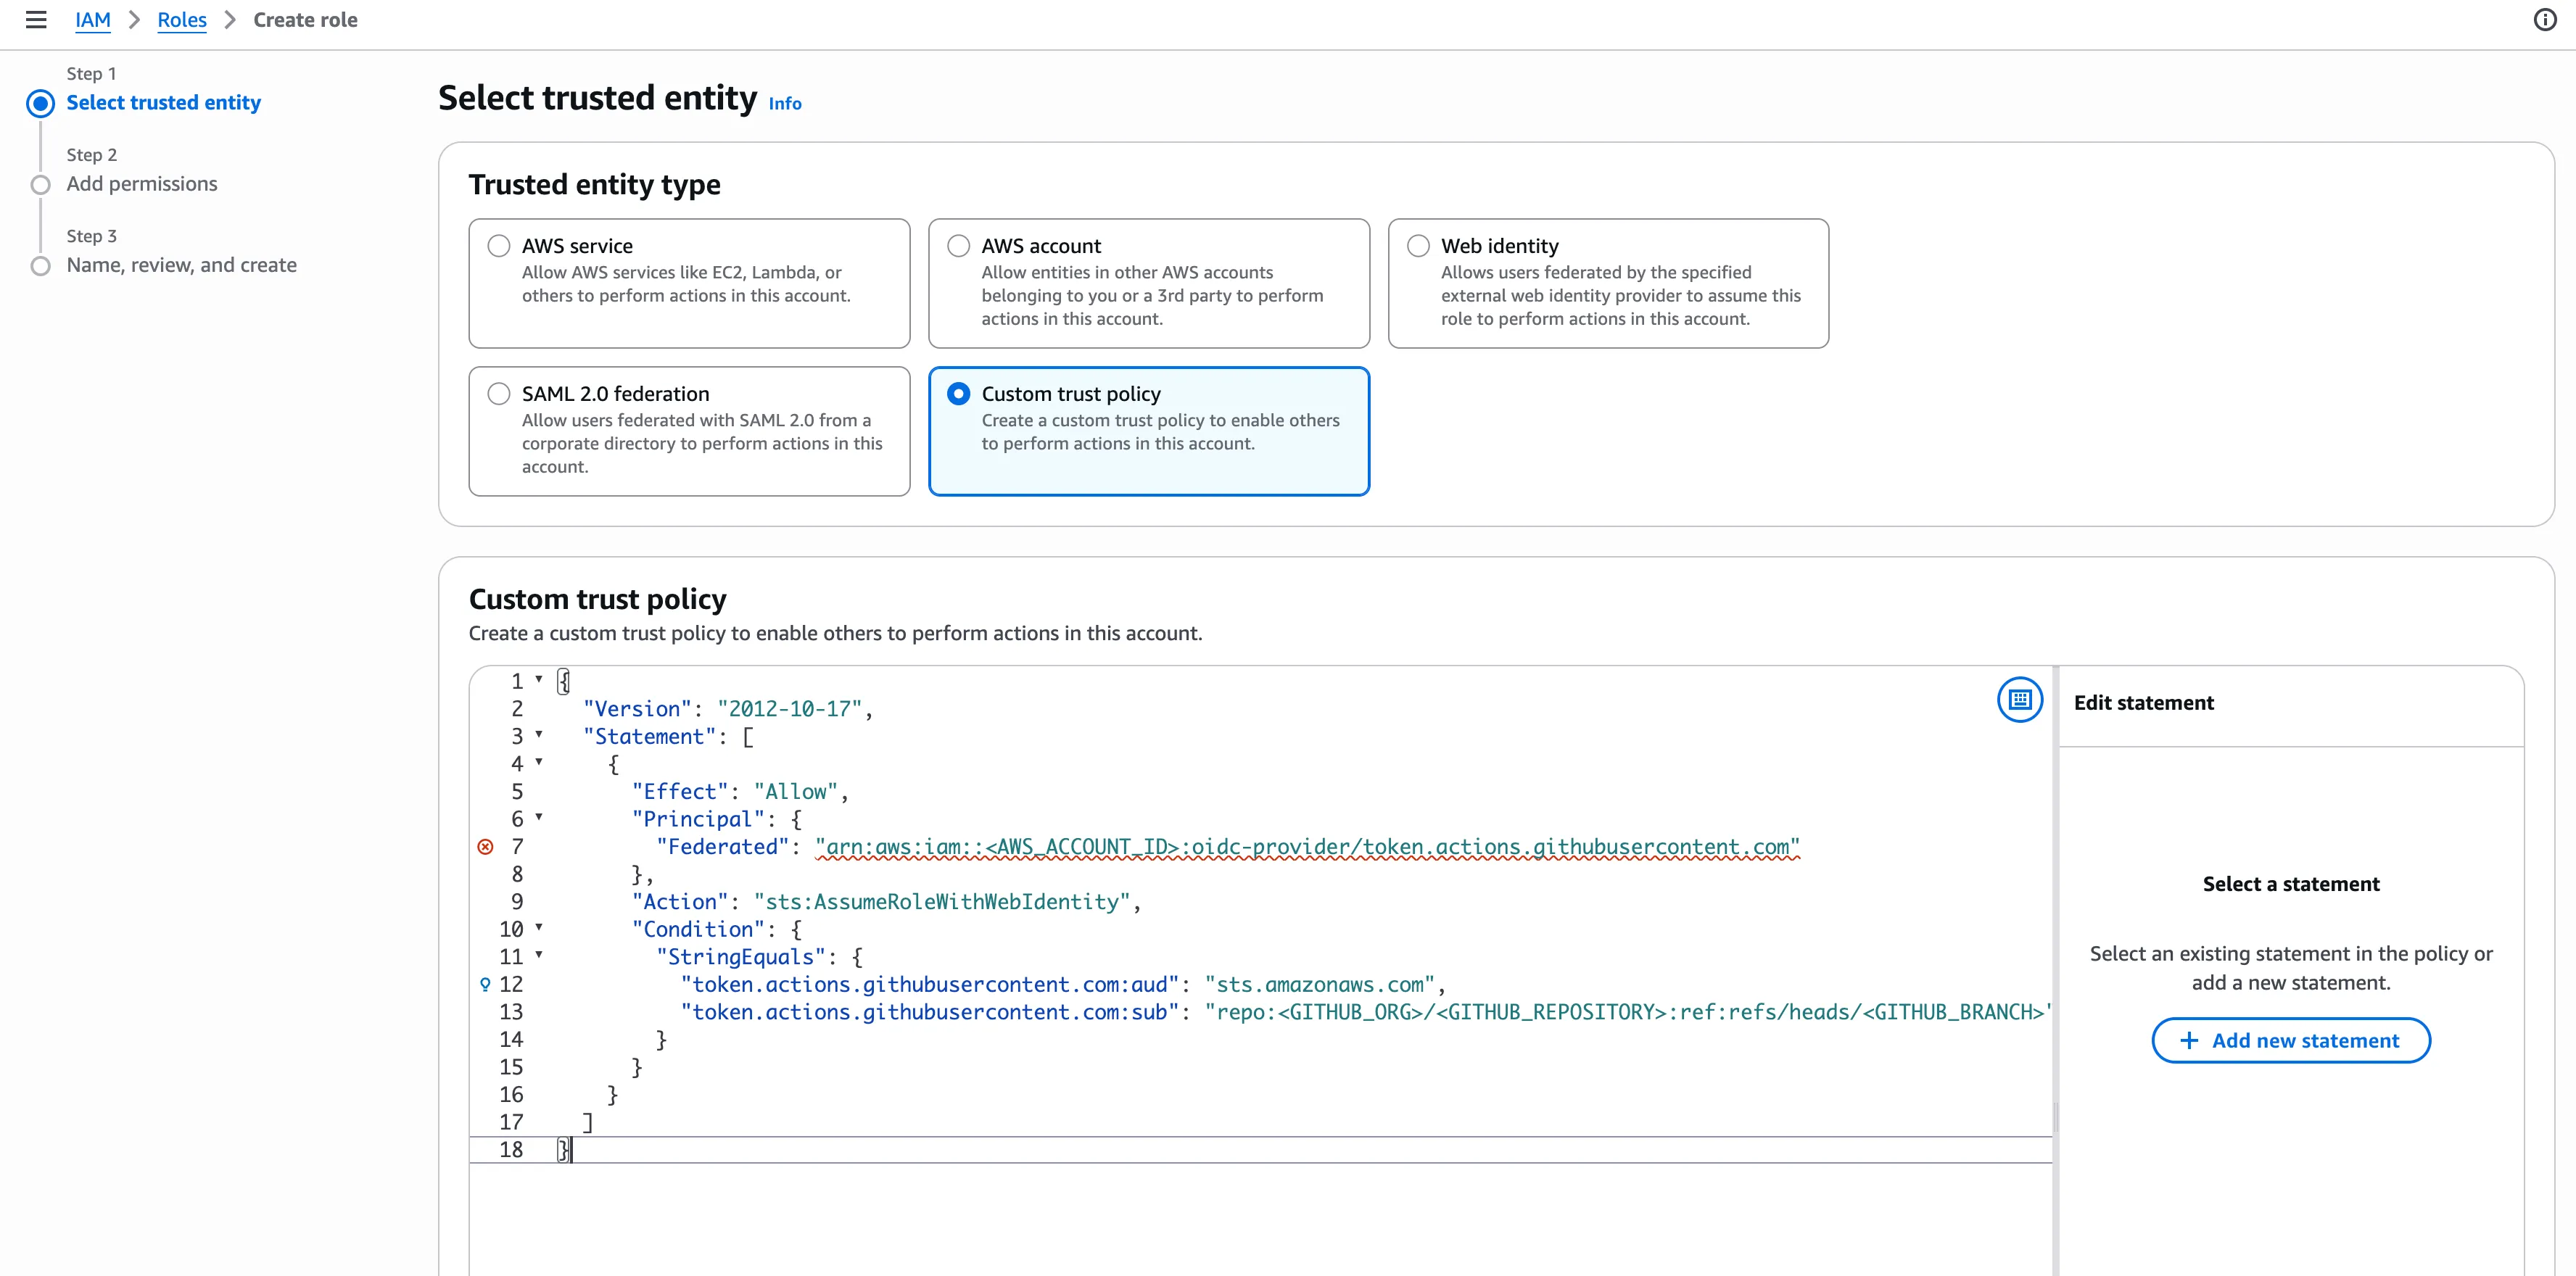The width and height of the screenshot is (2576, 1276).
Task: Select the SAML 2.0 federation radio option
Action: coord(499,394)
